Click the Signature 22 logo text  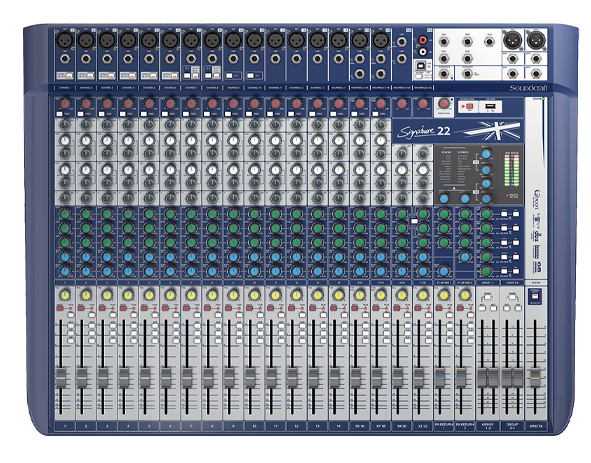pyautogui.click(x=424, y=132)
